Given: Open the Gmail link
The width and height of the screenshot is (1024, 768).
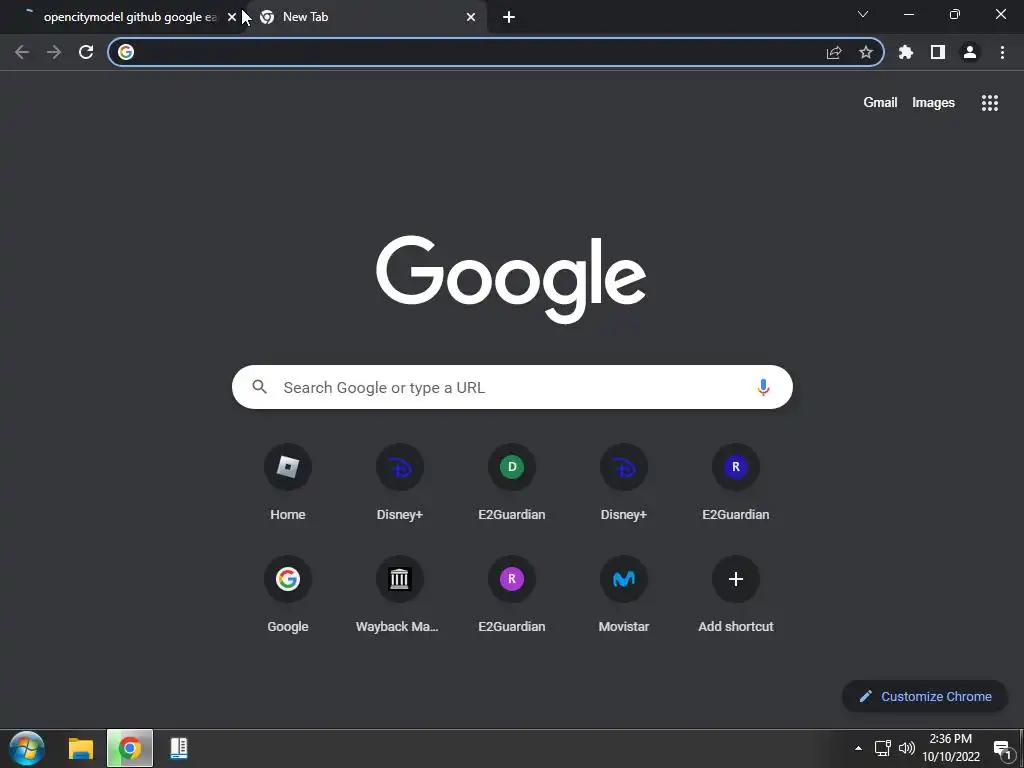Looking at the screenshot, I should point(880,103).
